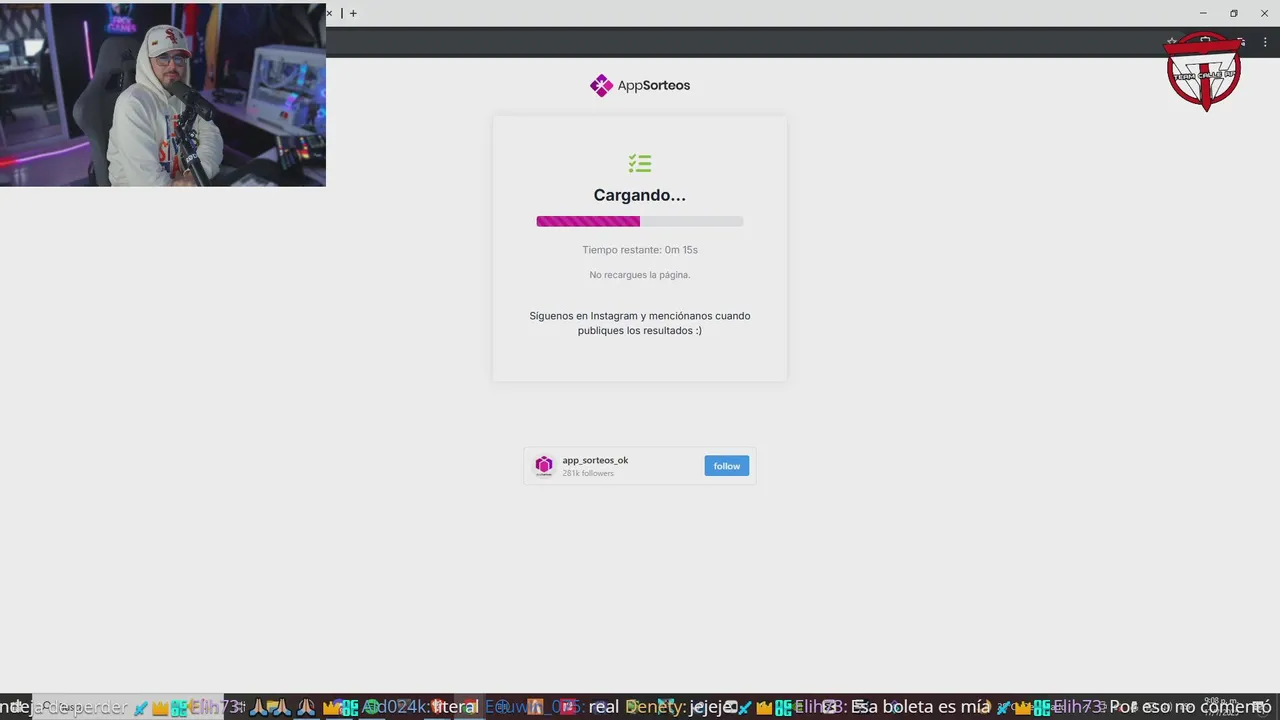The width and height of the screenshot is (1280, 720).
Task: Click the 281k followers text
Action: [588, 473]
